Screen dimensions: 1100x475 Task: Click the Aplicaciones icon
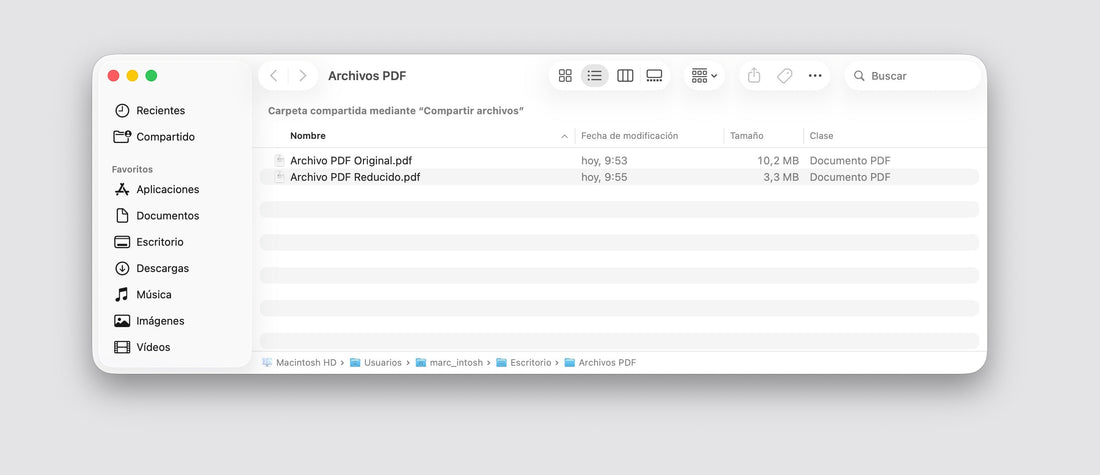[x=122, y=189]
